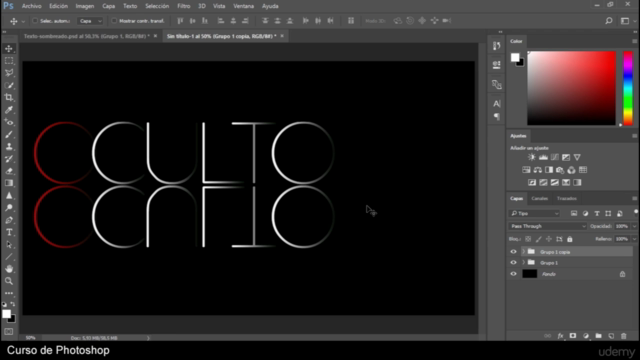
Task: Select the Pen tool
Action: click(x=9, y=220)
